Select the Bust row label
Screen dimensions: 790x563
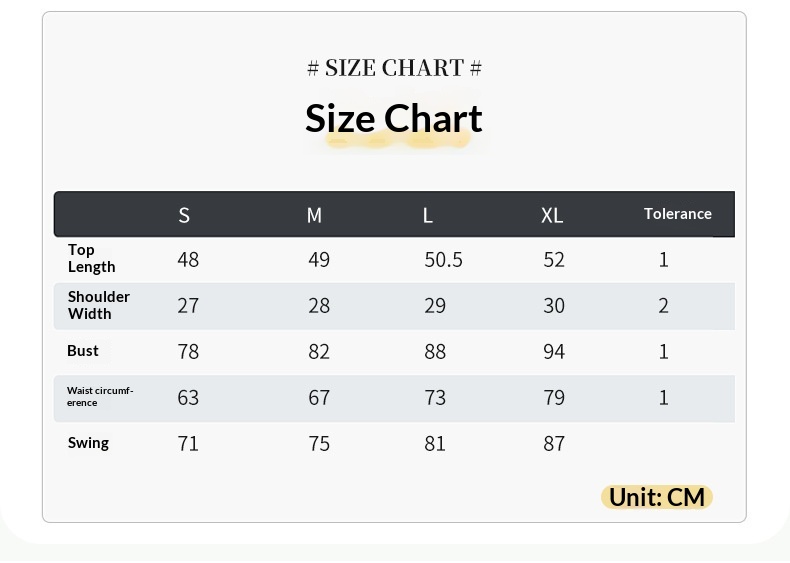click(83, 350)
